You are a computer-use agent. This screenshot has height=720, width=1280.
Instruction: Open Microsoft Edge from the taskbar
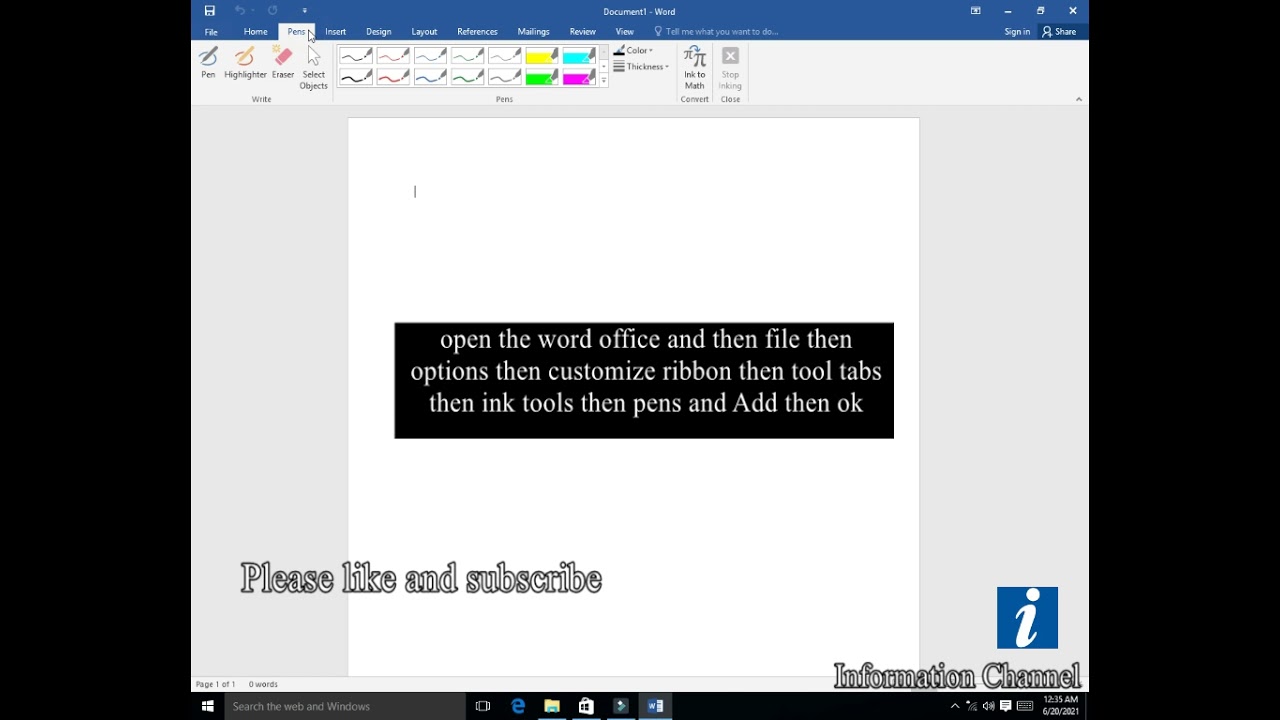[x=518, y=706]
